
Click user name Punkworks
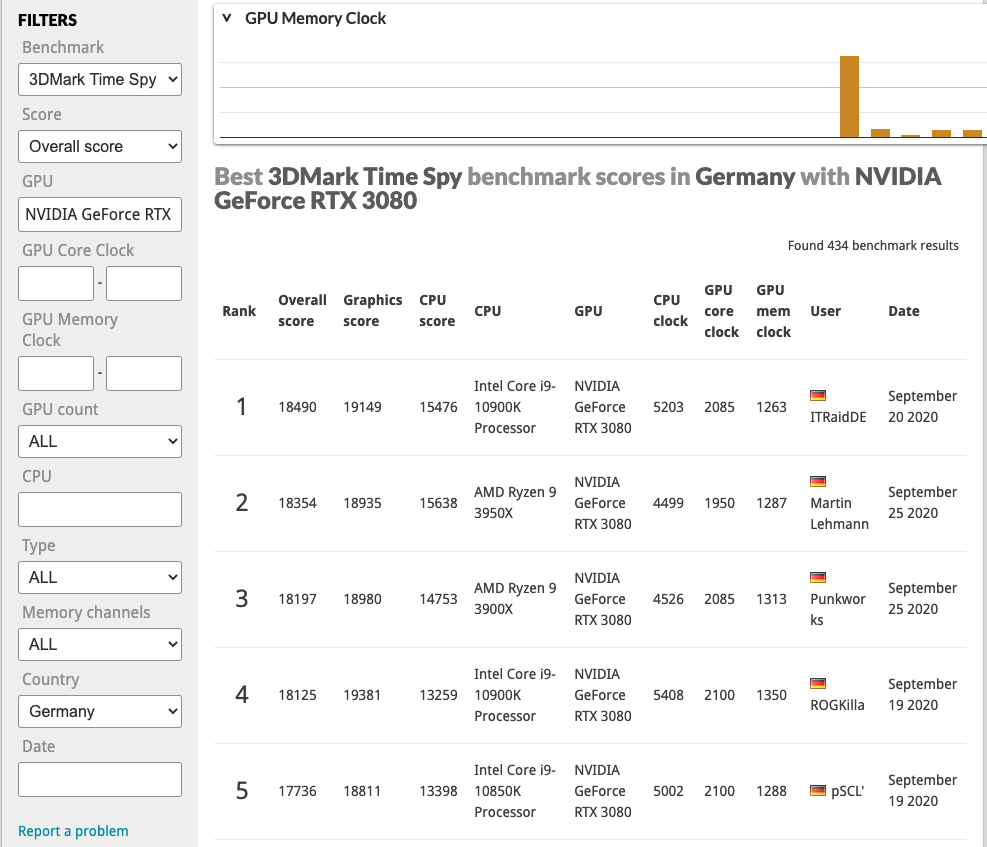coord(838,609)
